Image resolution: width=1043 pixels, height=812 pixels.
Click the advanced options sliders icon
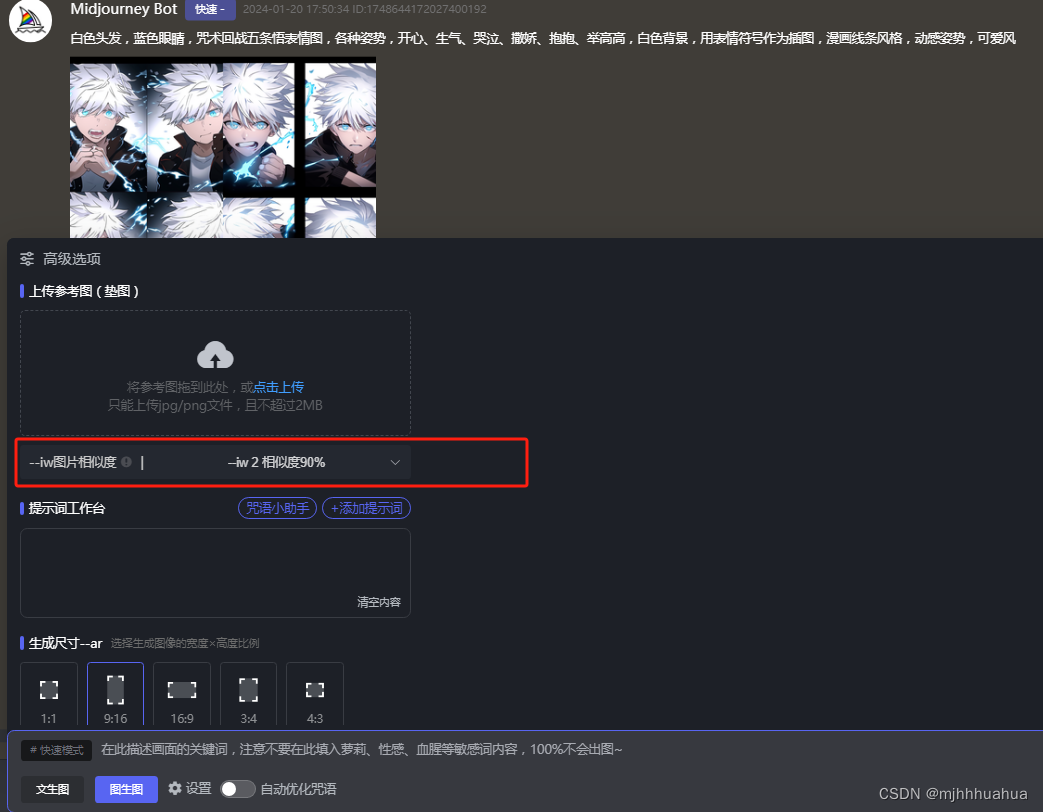(x=27, y=259)
